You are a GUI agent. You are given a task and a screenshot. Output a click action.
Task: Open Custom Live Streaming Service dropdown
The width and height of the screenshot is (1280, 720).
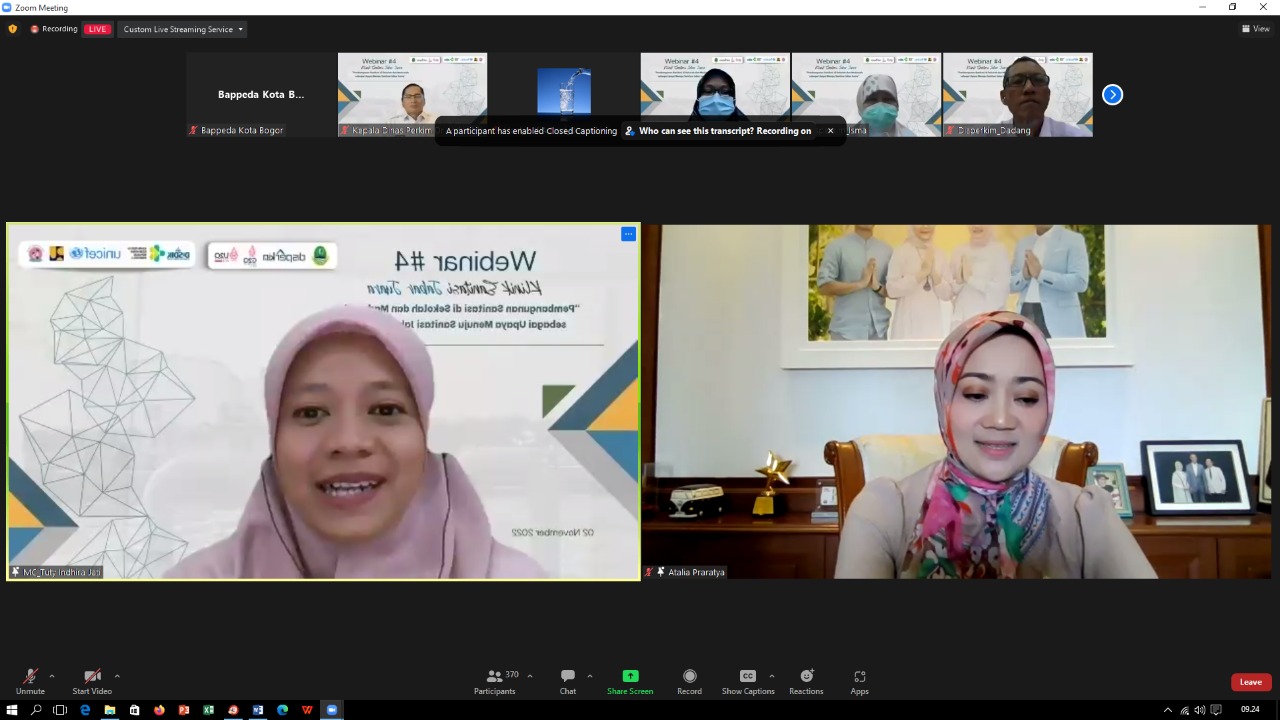[x=183, y=29]
